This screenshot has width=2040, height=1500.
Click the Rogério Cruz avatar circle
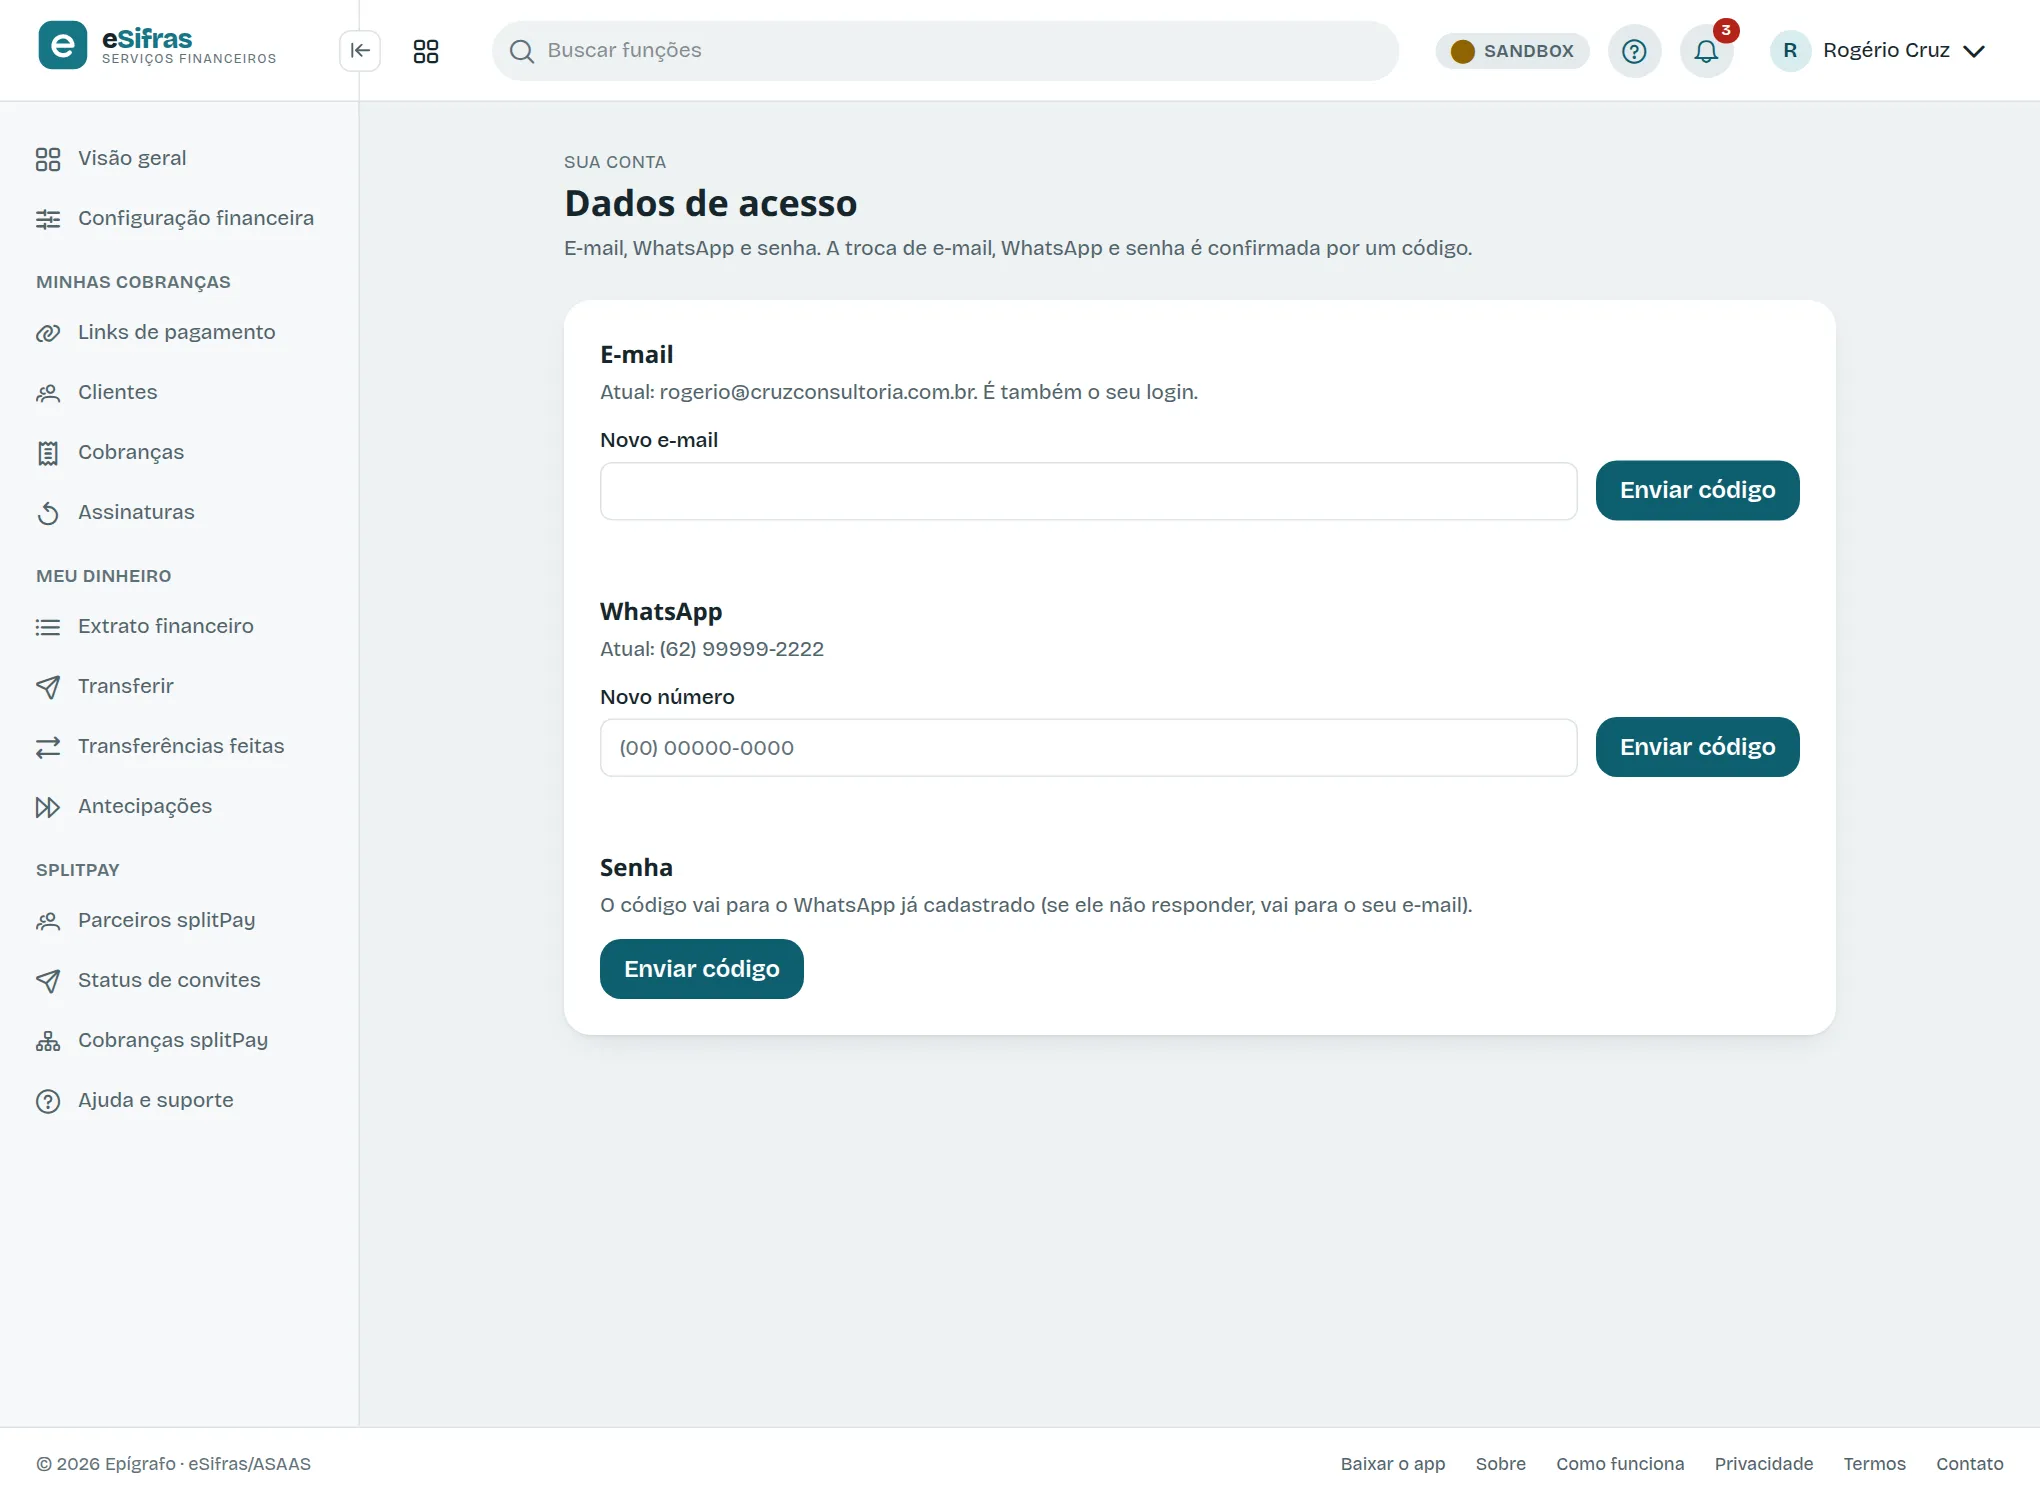[1790, 51]
